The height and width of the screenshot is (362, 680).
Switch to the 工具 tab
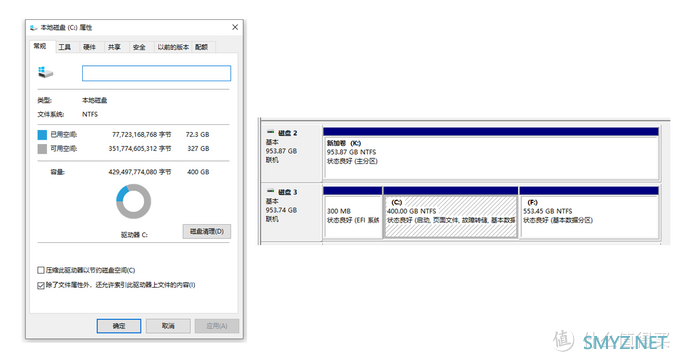click(x=65, y=47)
